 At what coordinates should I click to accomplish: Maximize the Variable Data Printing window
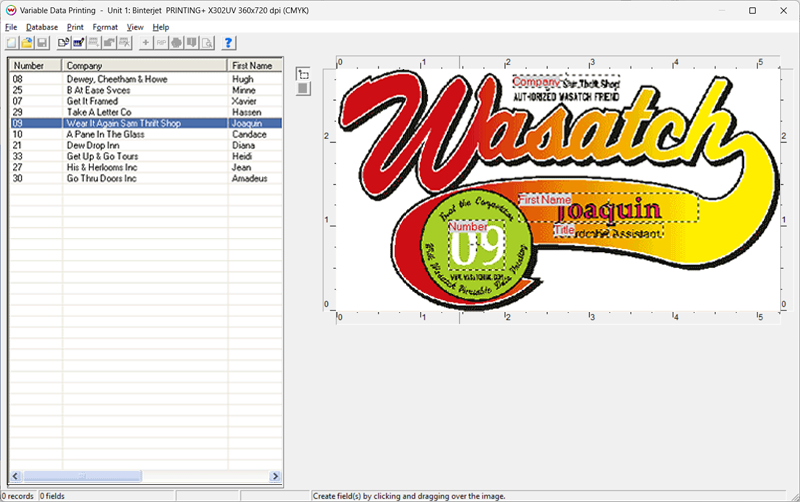tap(753, 10)
